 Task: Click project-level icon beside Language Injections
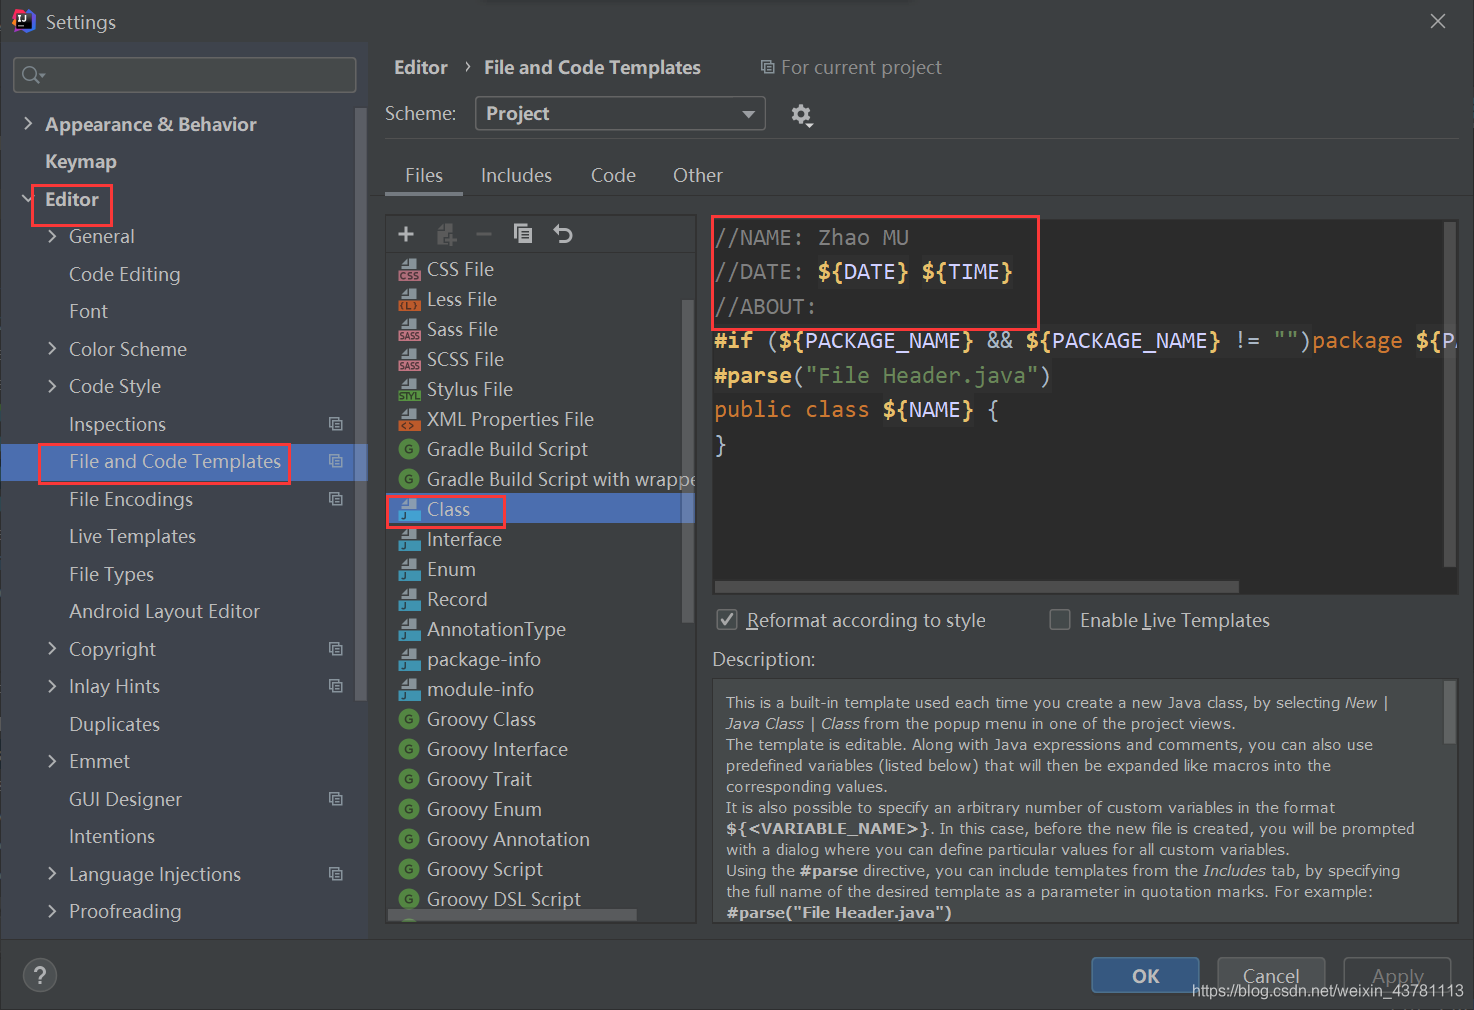336,874
